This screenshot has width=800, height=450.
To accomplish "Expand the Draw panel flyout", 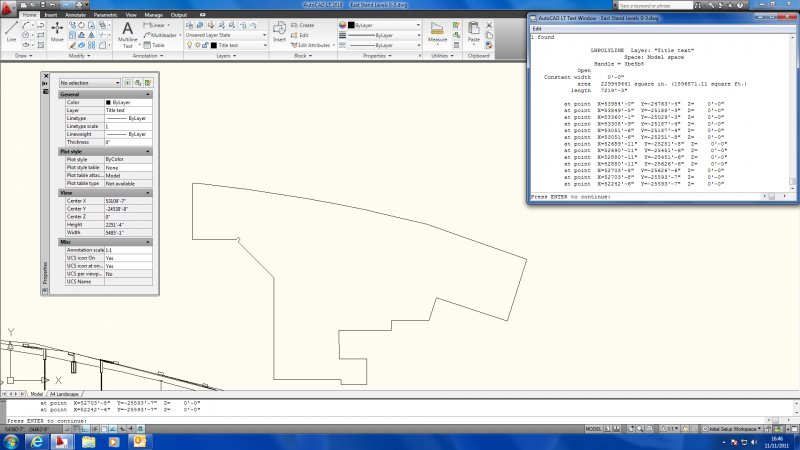I will pyautogui.click(x=23, y=56).
